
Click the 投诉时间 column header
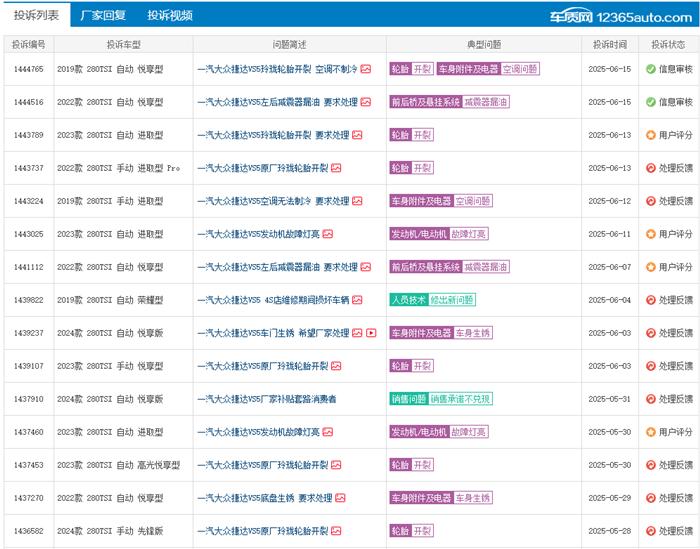[x=610, y=45]
